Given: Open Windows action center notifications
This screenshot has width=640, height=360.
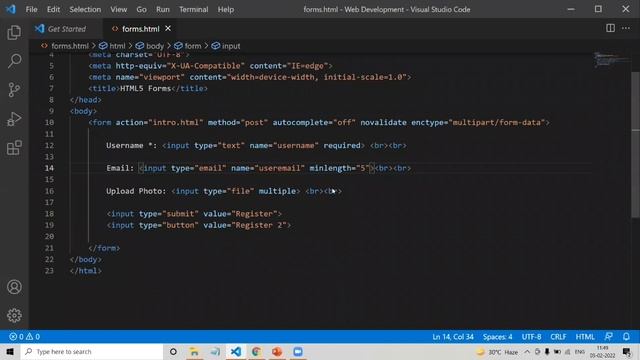Looking at the screenshot, I should pyautogui.click(x=627, y=351).
